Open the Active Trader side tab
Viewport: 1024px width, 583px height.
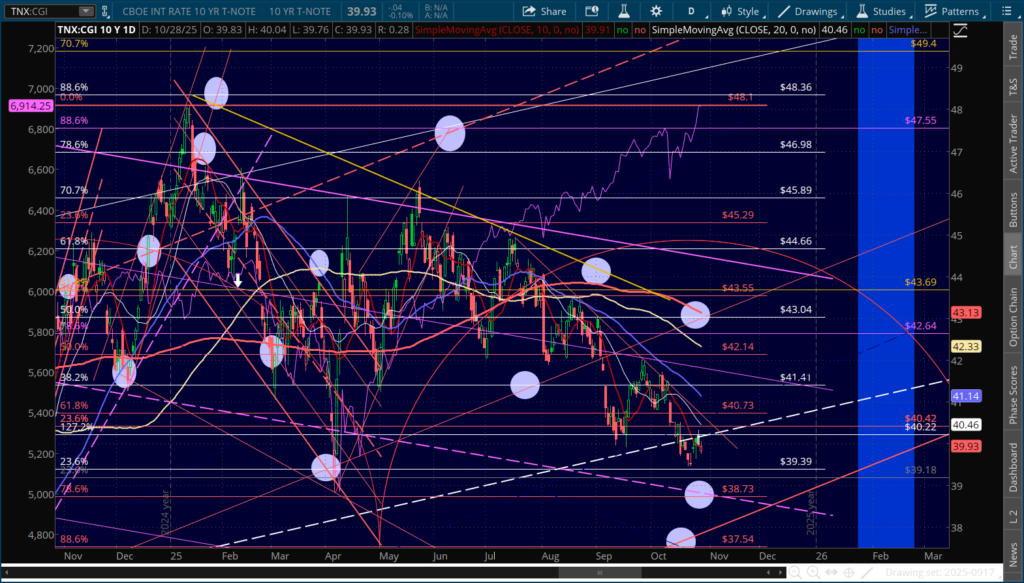tap(1013, 144)
